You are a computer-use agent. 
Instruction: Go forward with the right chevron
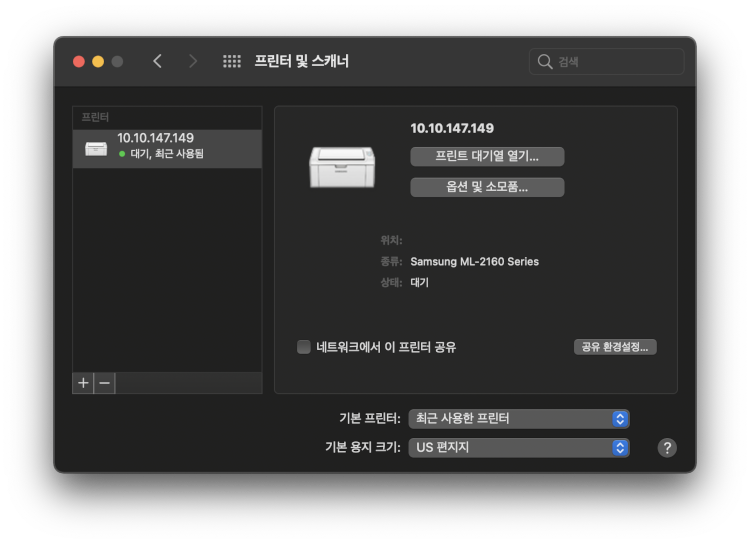pos(193,61)
